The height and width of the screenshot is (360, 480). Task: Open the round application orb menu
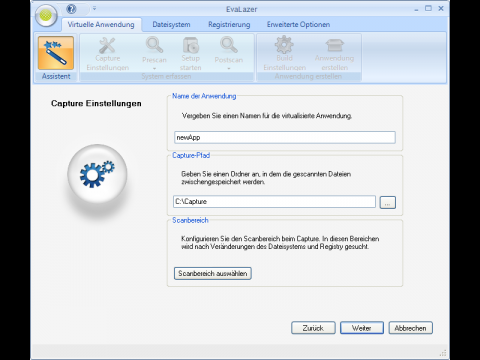[x=46, y=15]
